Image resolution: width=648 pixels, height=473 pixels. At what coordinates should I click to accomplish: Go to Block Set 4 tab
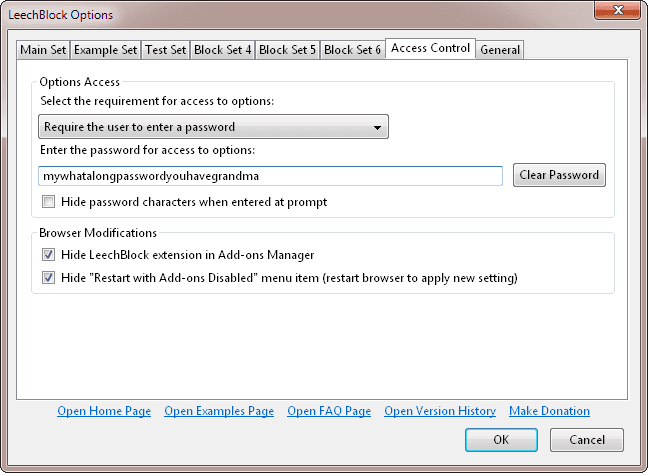pyautogui.click(x=223, y=50)
